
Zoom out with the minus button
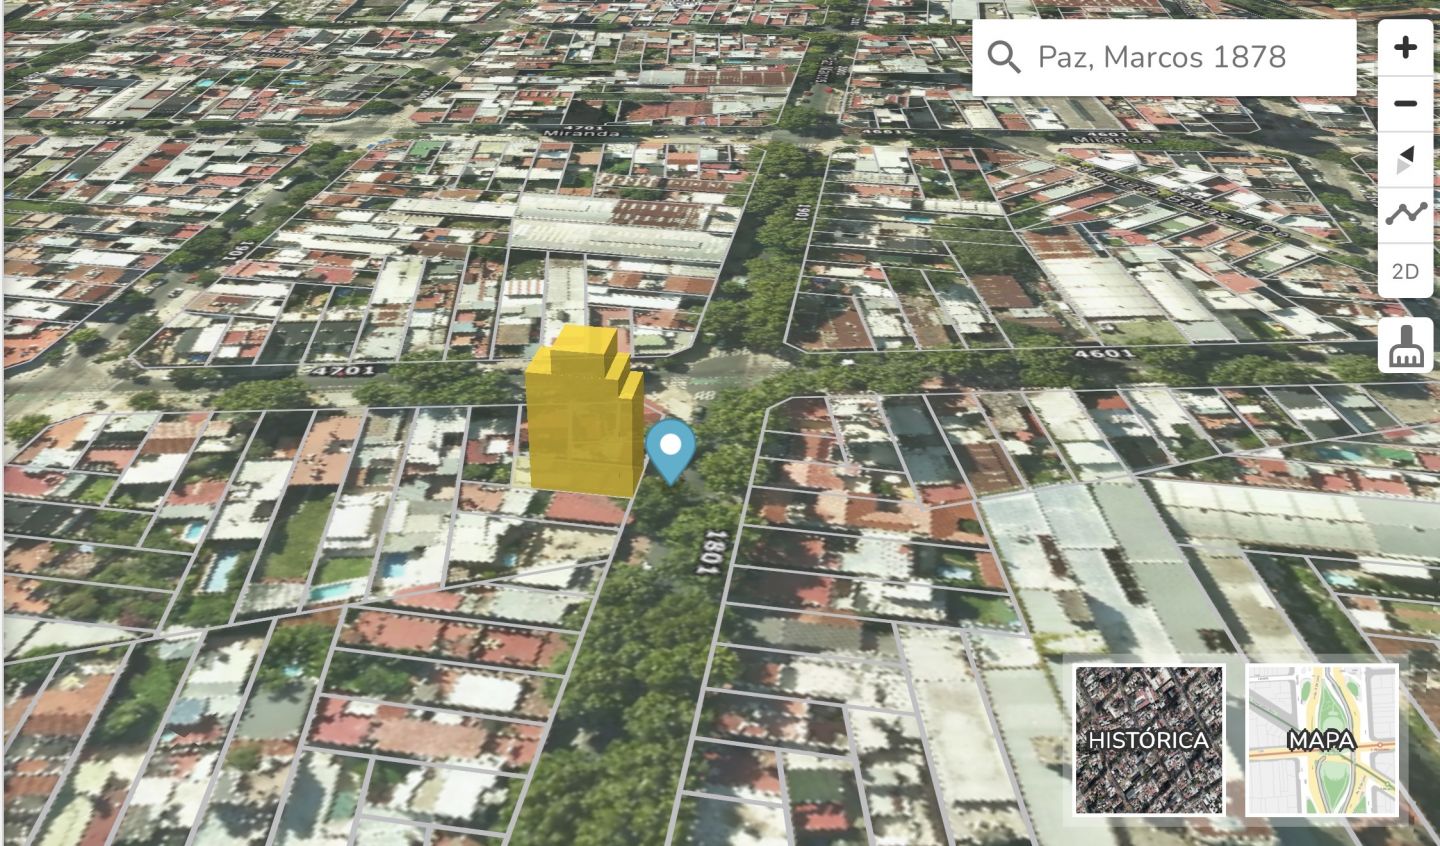click(x=1405, y=104)
